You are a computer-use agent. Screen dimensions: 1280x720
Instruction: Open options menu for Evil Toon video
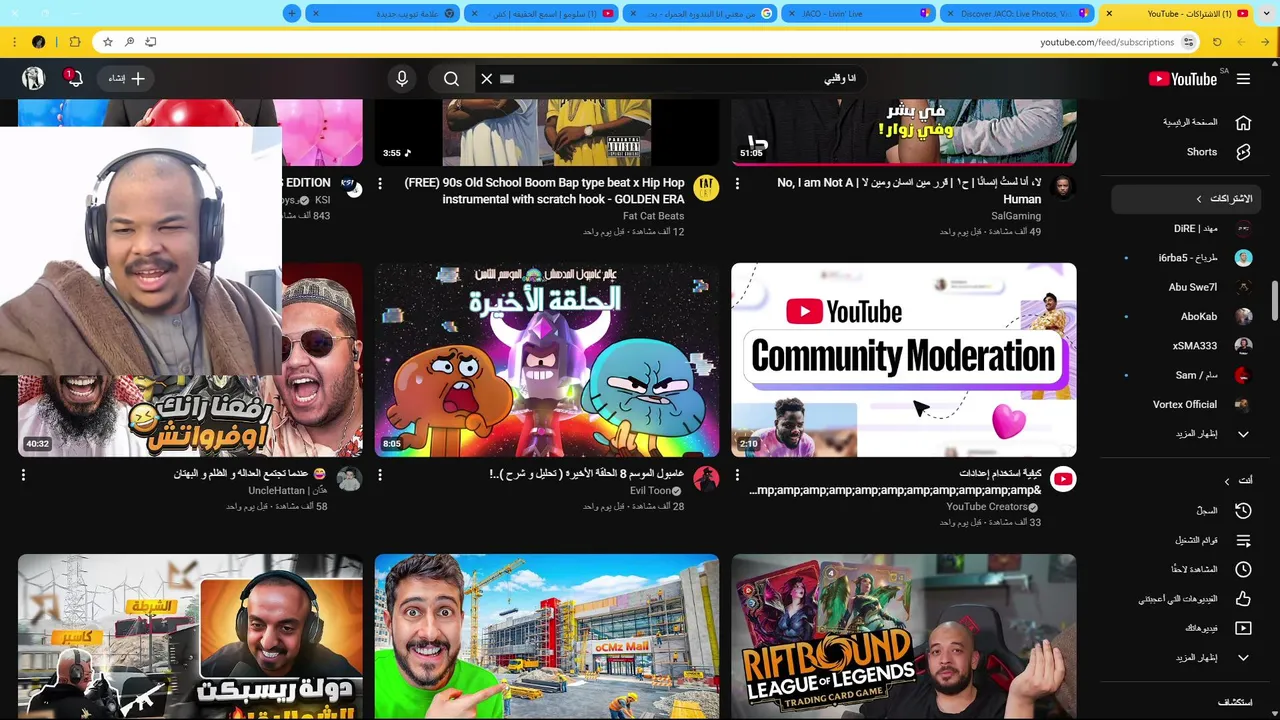[380, 475]
